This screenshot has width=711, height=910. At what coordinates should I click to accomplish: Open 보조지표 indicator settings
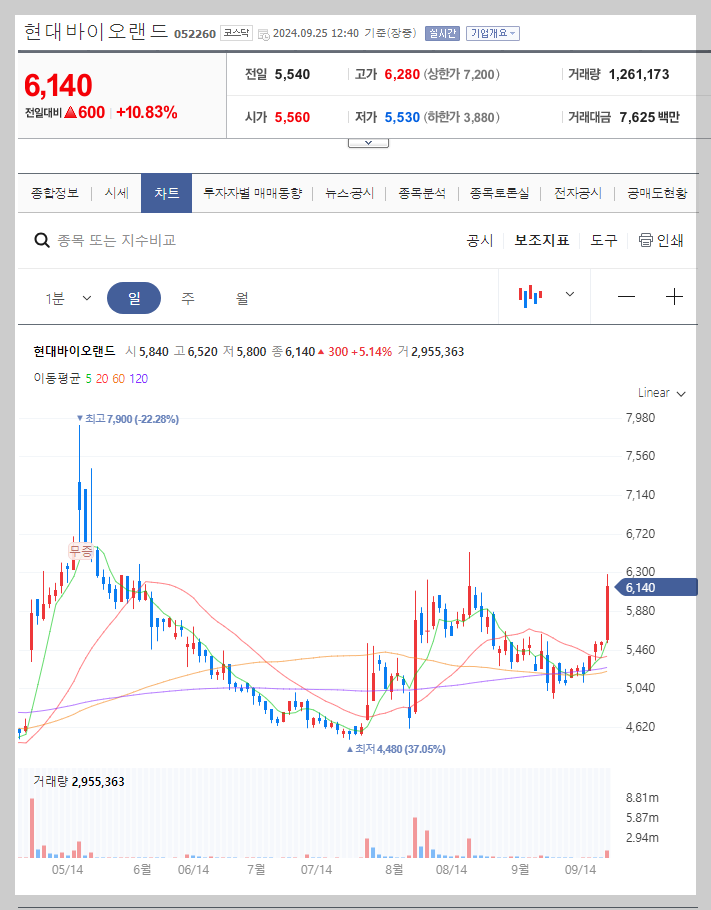point(540,240)
